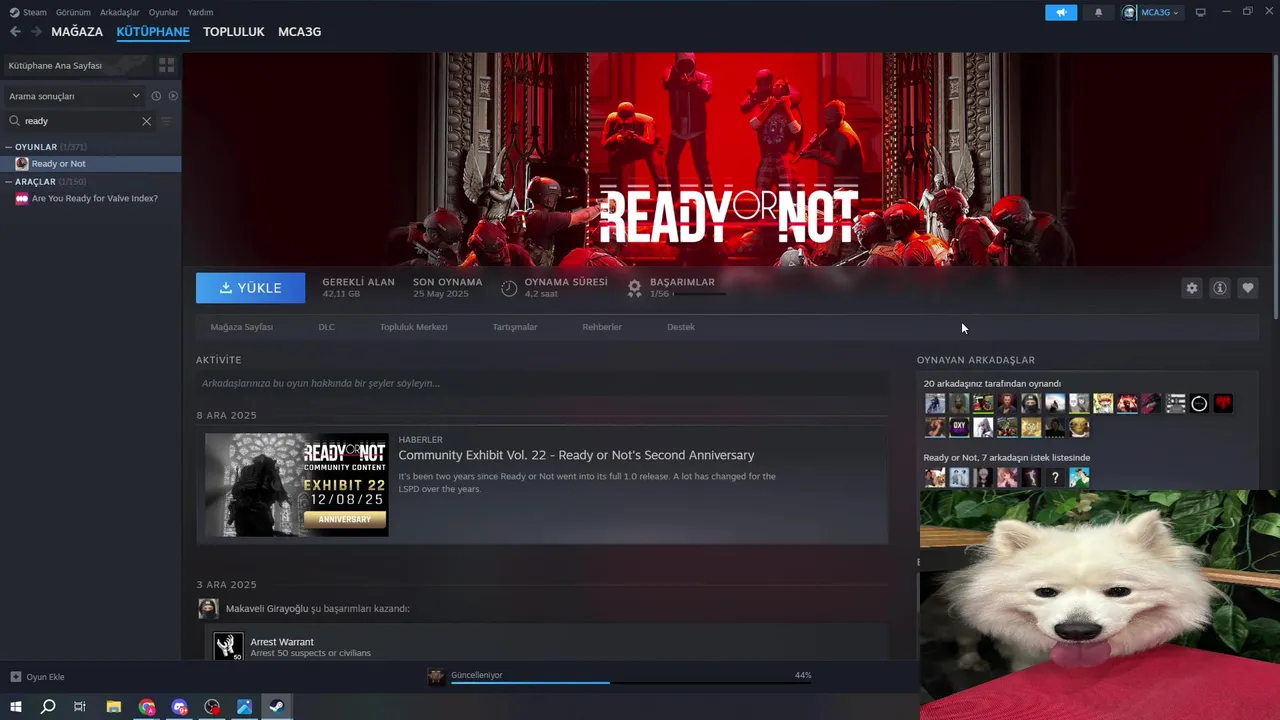Image resolution: width=1280 pixels, height=720 pixels.
Task: Open the Yardım menu
Action: click(x=201, y=12)
